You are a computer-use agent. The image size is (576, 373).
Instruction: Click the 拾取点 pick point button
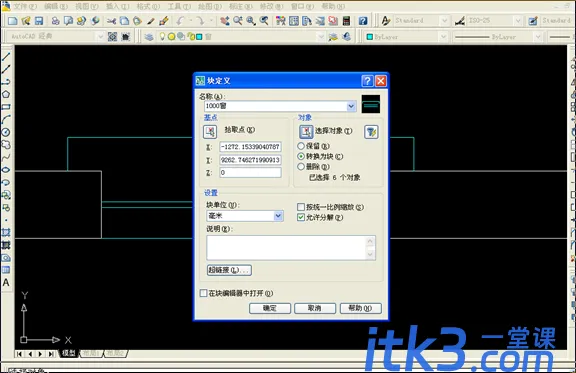(210, 131)
